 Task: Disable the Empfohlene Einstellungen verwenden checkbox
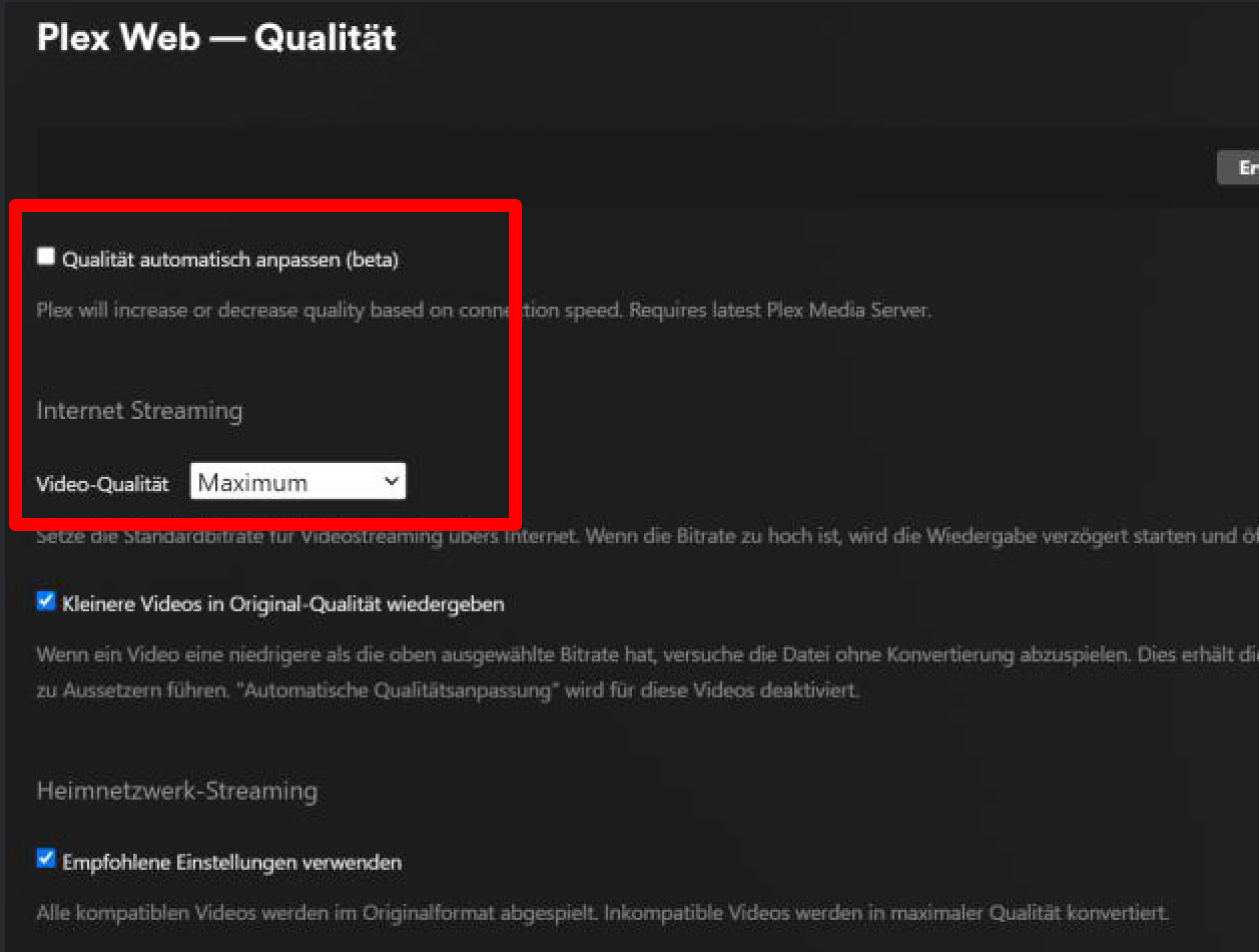[x=46, y=859]
